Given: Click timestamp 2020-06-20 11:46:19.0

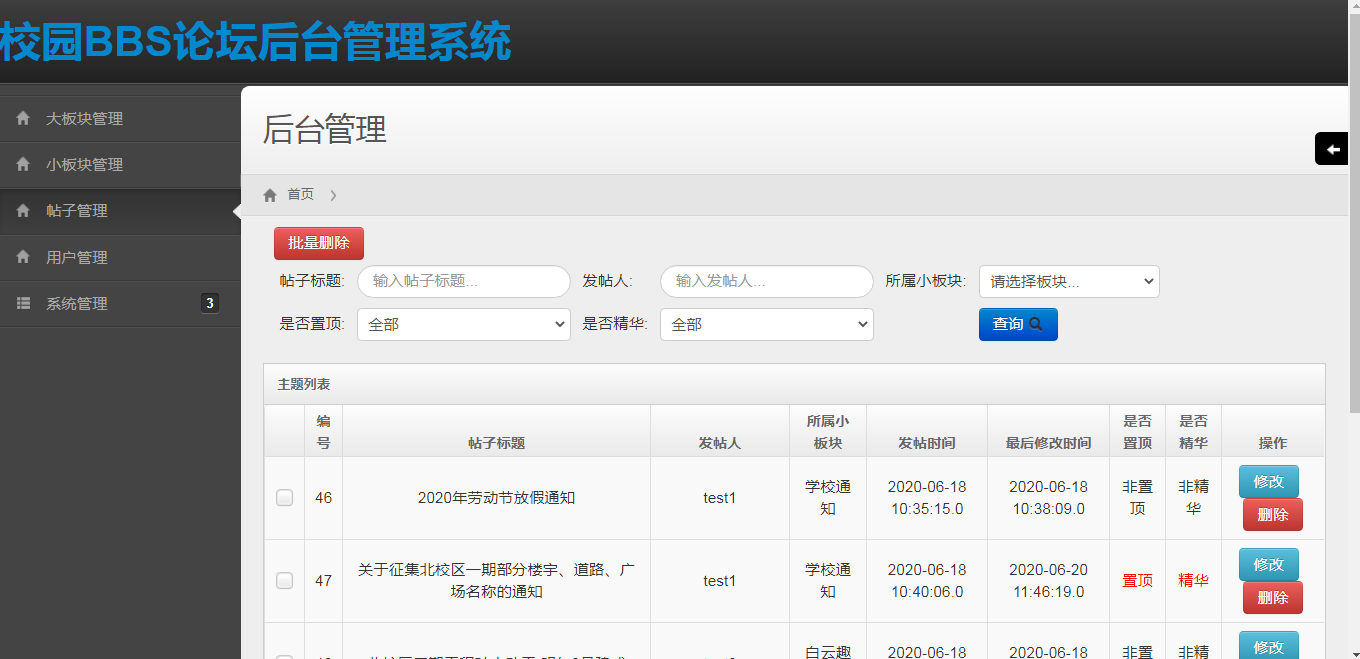Looking at the screenshot, I should [x=1048, y=581].
